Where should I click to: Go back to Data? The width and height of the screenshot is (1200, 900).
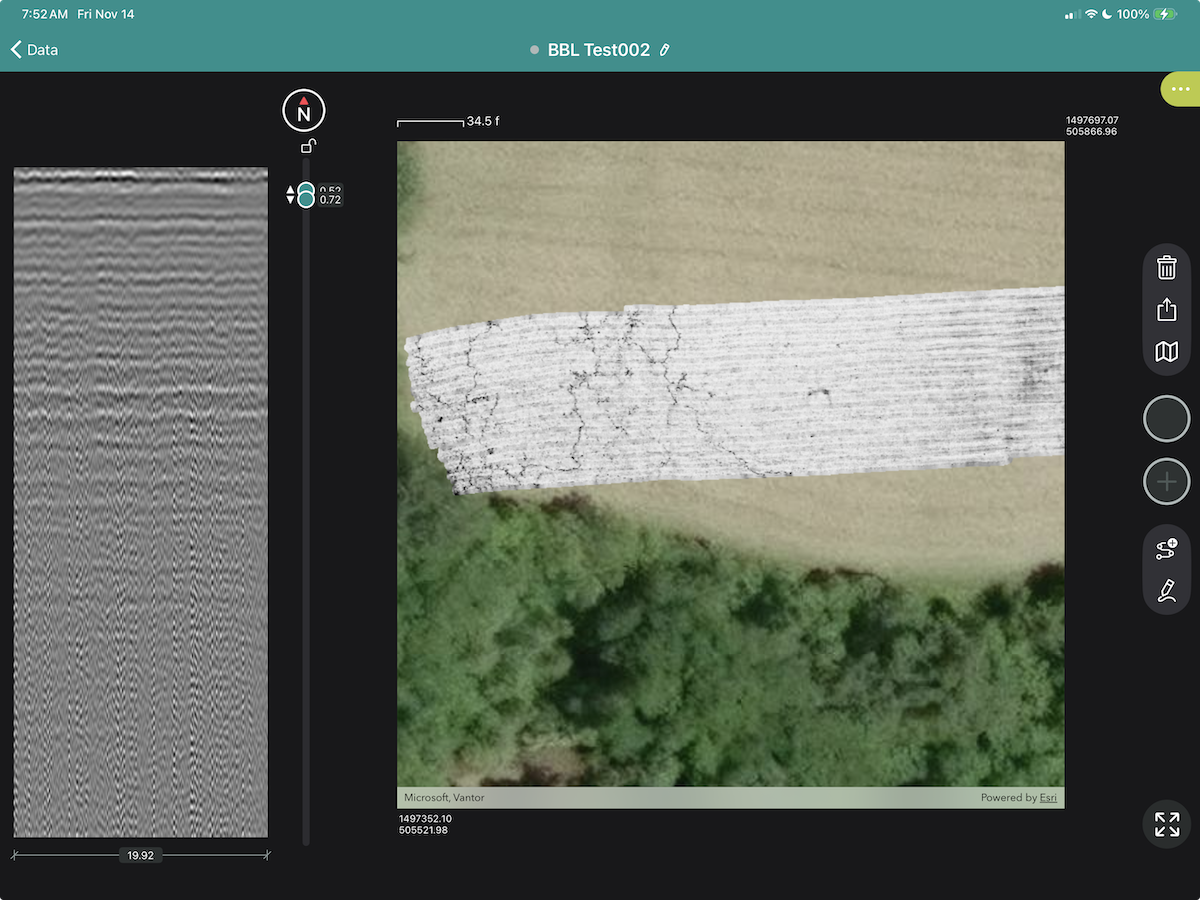tap(35, 50)
